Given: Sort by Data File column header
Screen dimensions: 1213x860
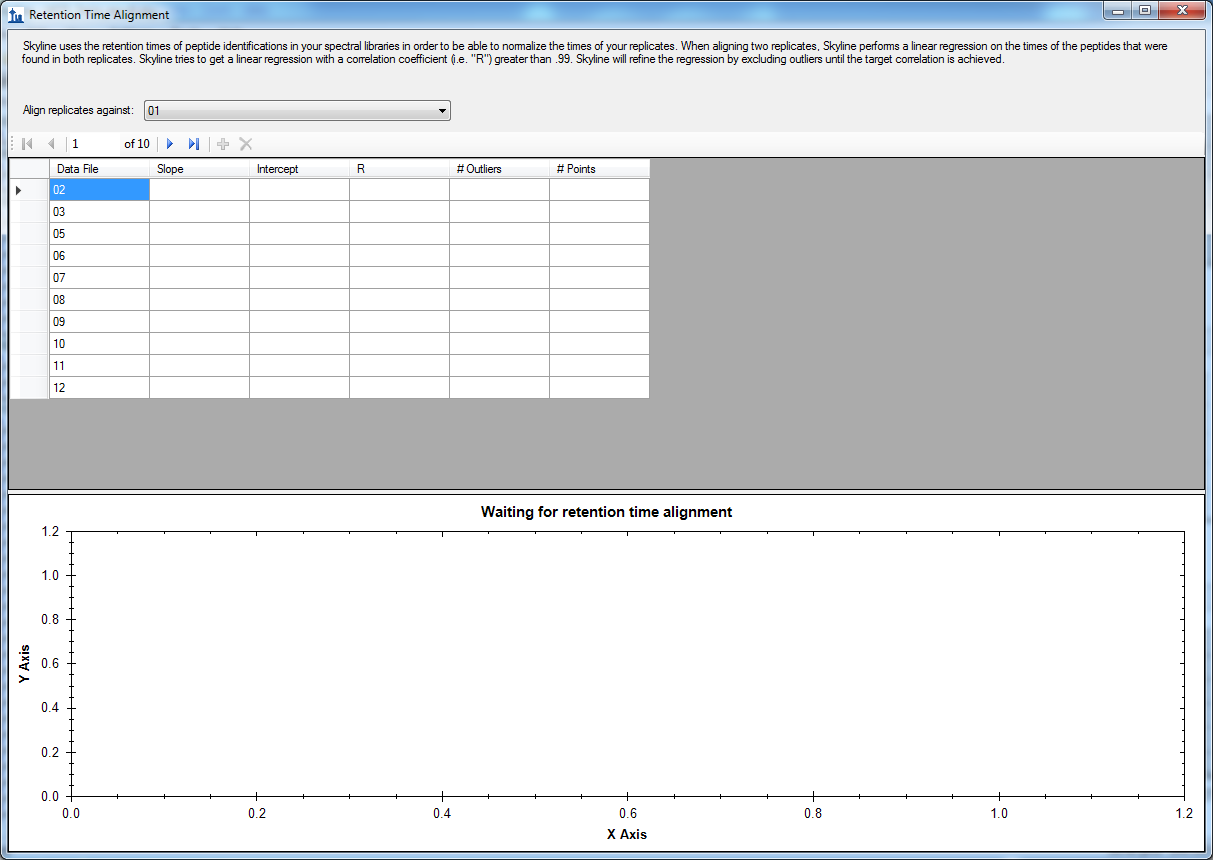Looking at the screenshot, I should [x=99, y=169].
